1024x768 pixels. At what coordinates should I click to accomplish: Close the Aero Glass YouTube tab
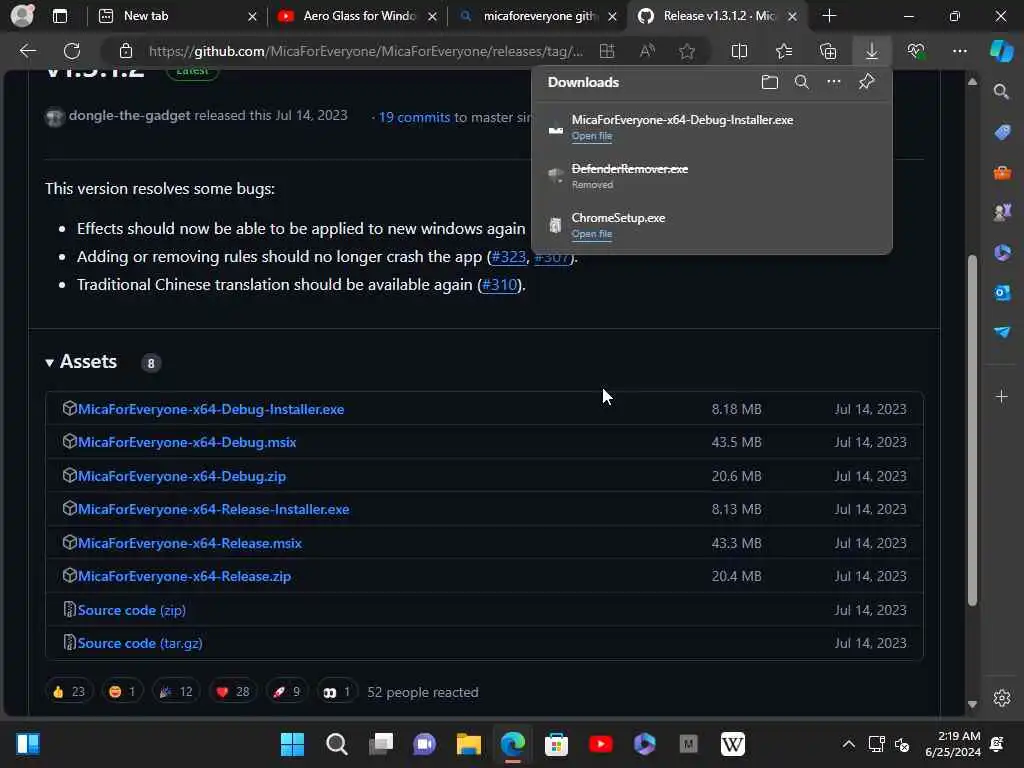point(432,16)
